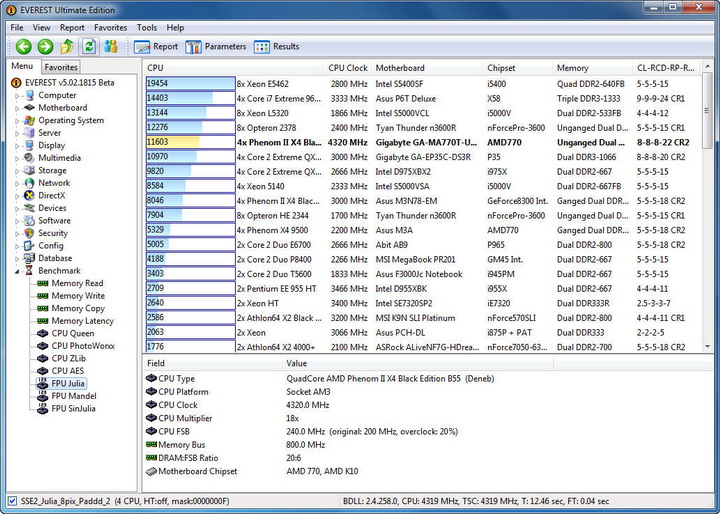Click the Parameters toolbar button
Image resolution: width=720 pixels, height=514 pixels.
click(216, 46)
